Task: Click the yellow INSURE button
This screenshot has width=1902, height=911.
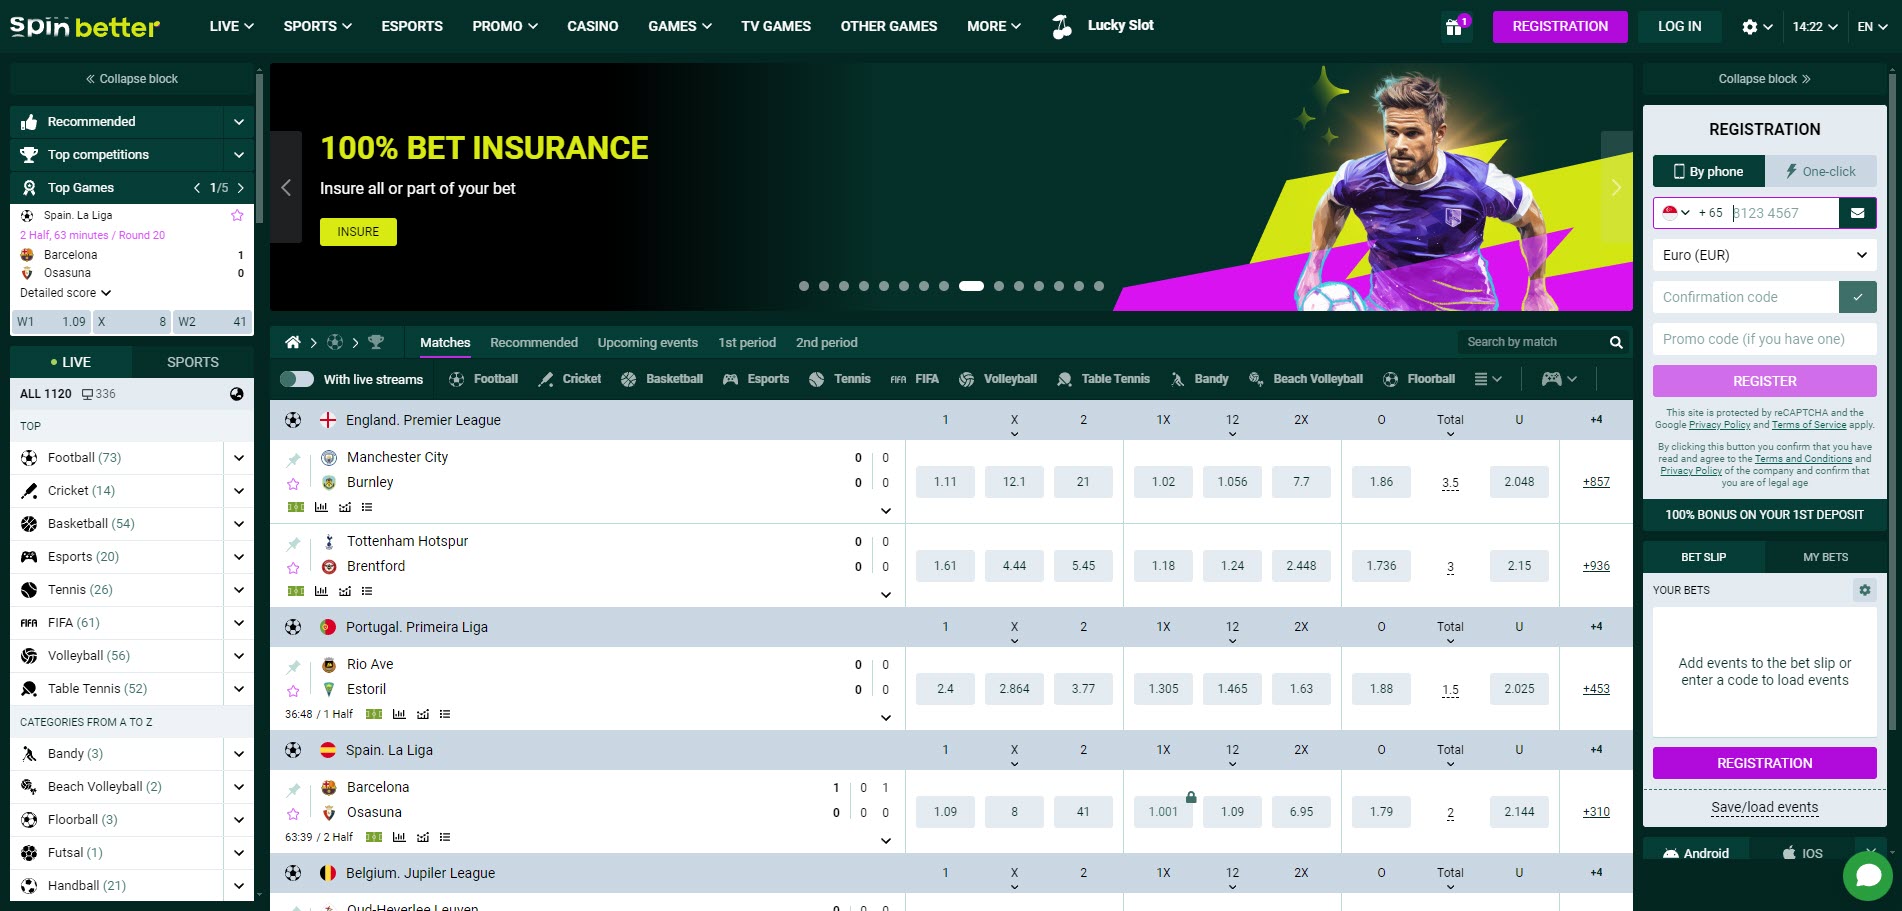Action: (x=358, y=232)
